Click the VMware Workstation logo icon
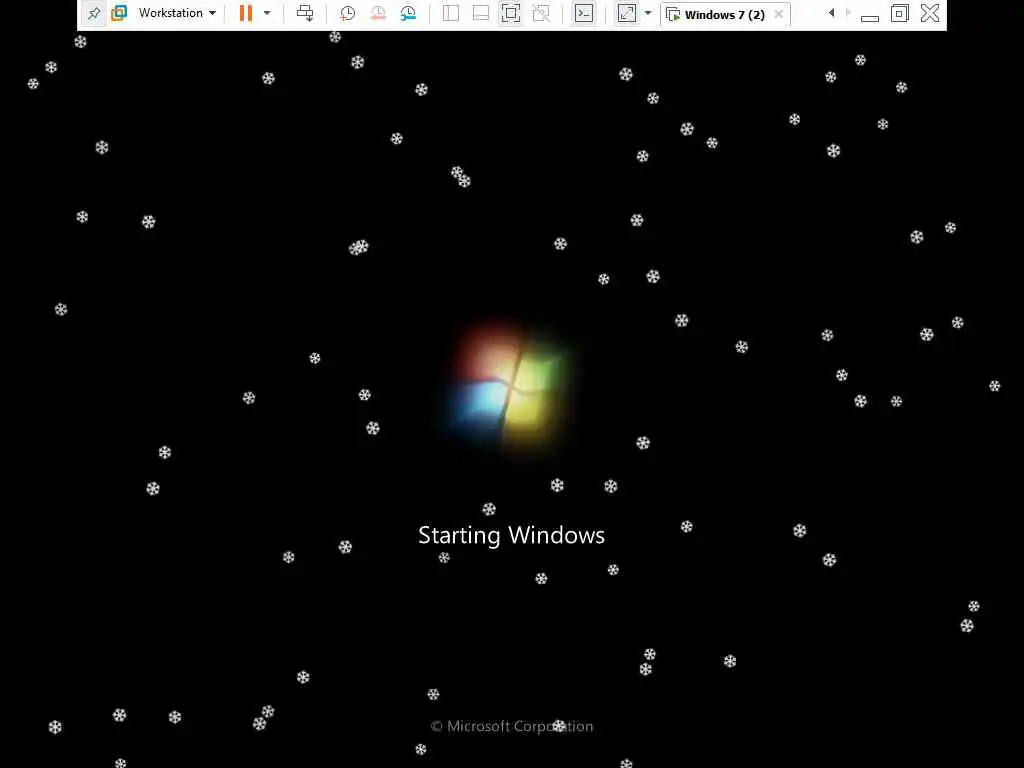The image size is (1024, 768). point(119,13)
